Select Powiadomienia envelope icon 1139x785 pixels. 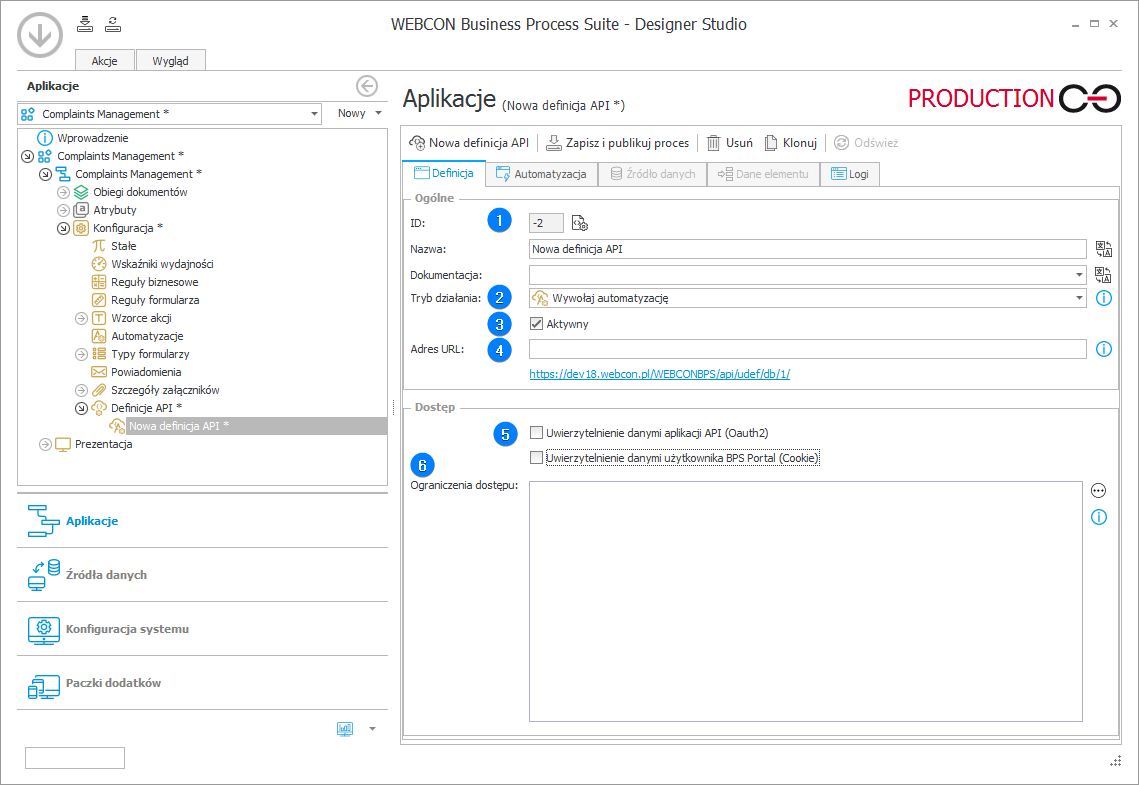pos(99,372)
